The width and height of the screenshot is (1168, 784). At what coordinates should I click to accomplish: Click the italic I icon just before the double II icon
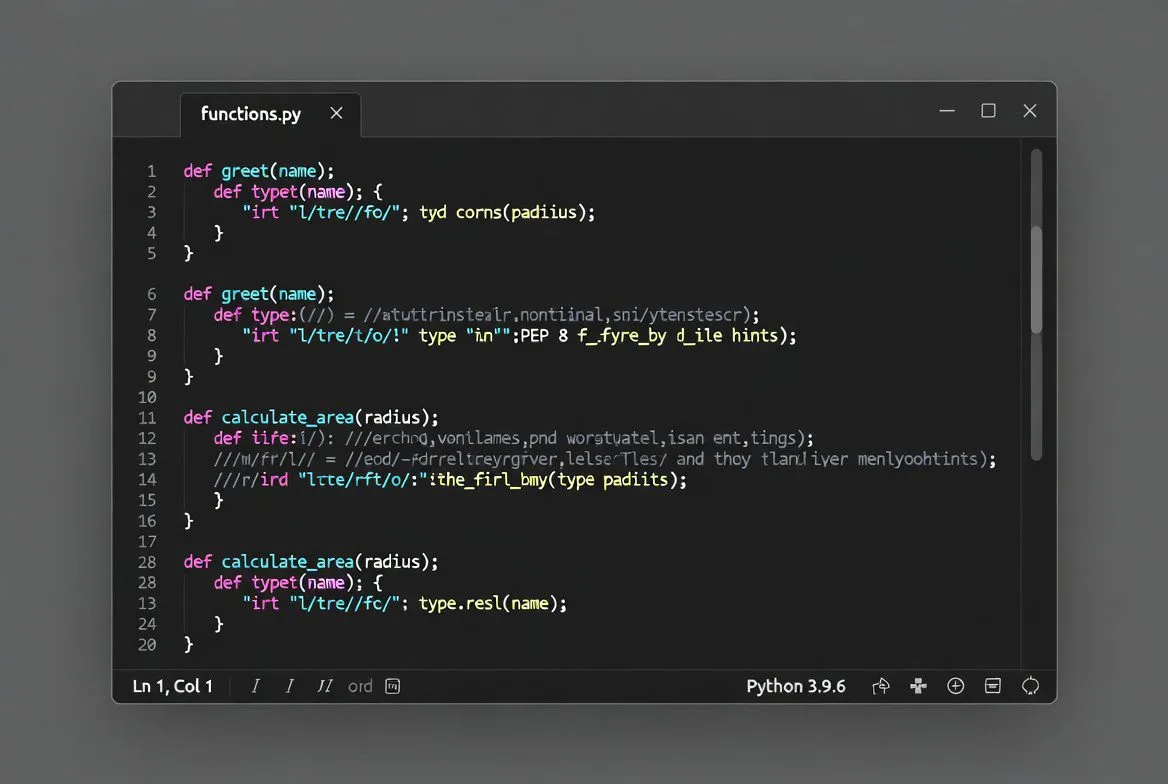[290, 686]
